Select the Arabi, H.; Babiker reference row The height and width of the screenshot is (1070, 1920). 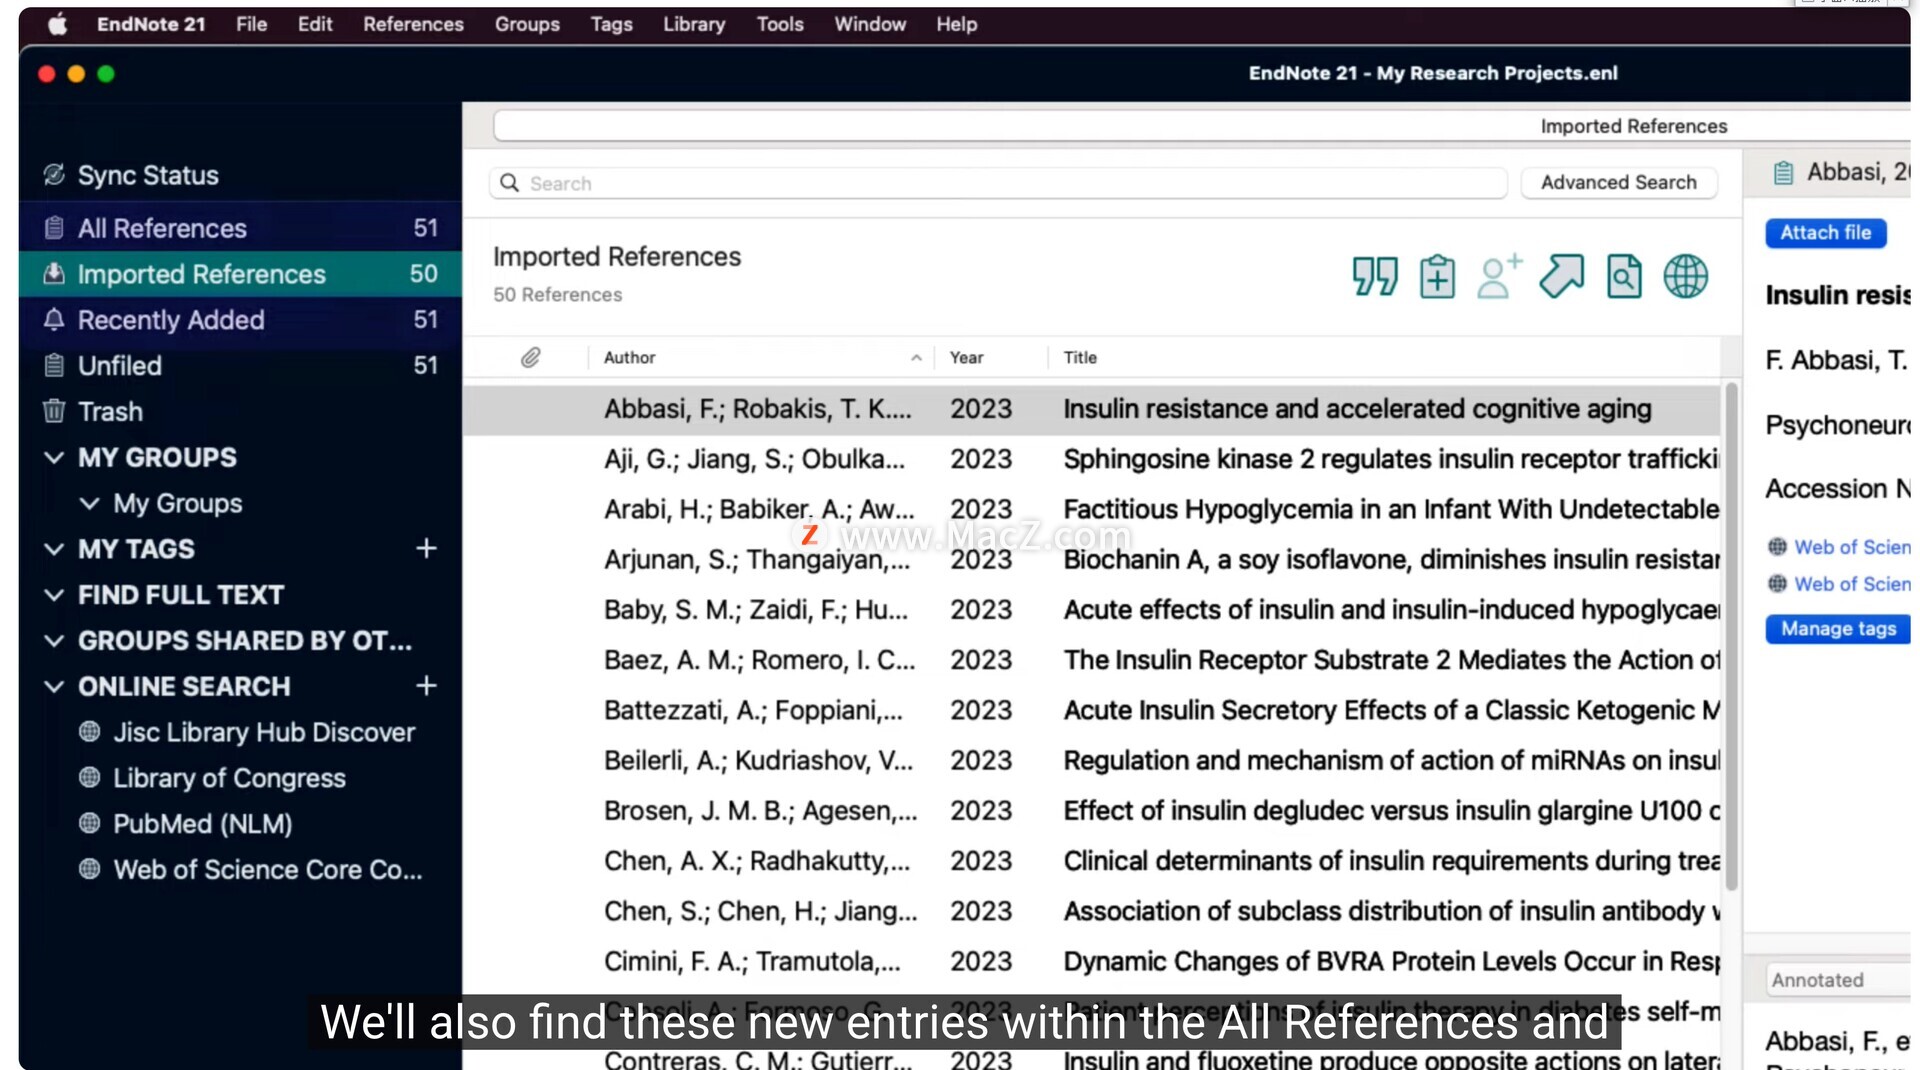tap(1091, 509)
